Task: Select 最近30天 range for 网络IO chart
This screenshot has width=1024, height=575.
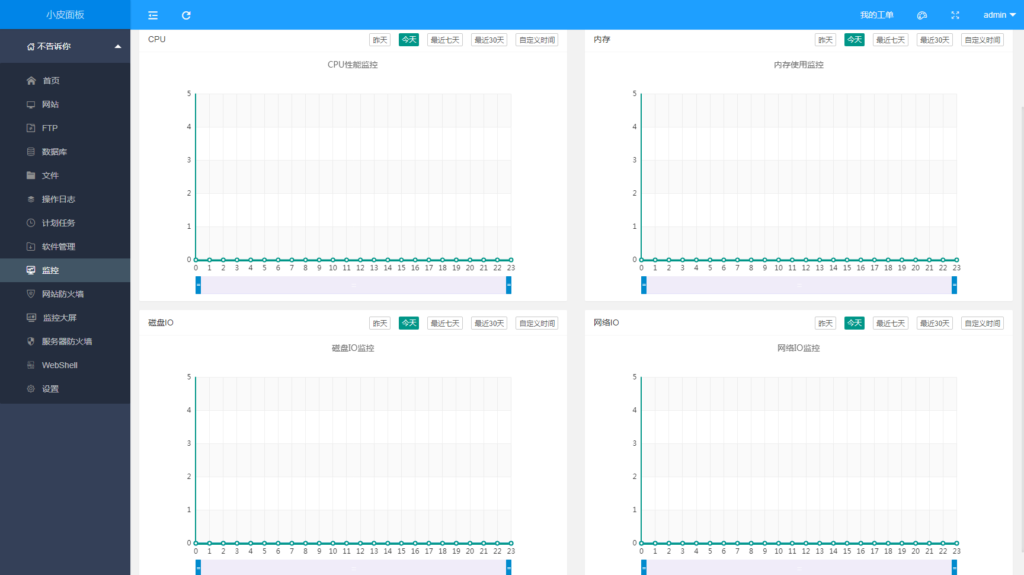Action: (x=935, y=323)
